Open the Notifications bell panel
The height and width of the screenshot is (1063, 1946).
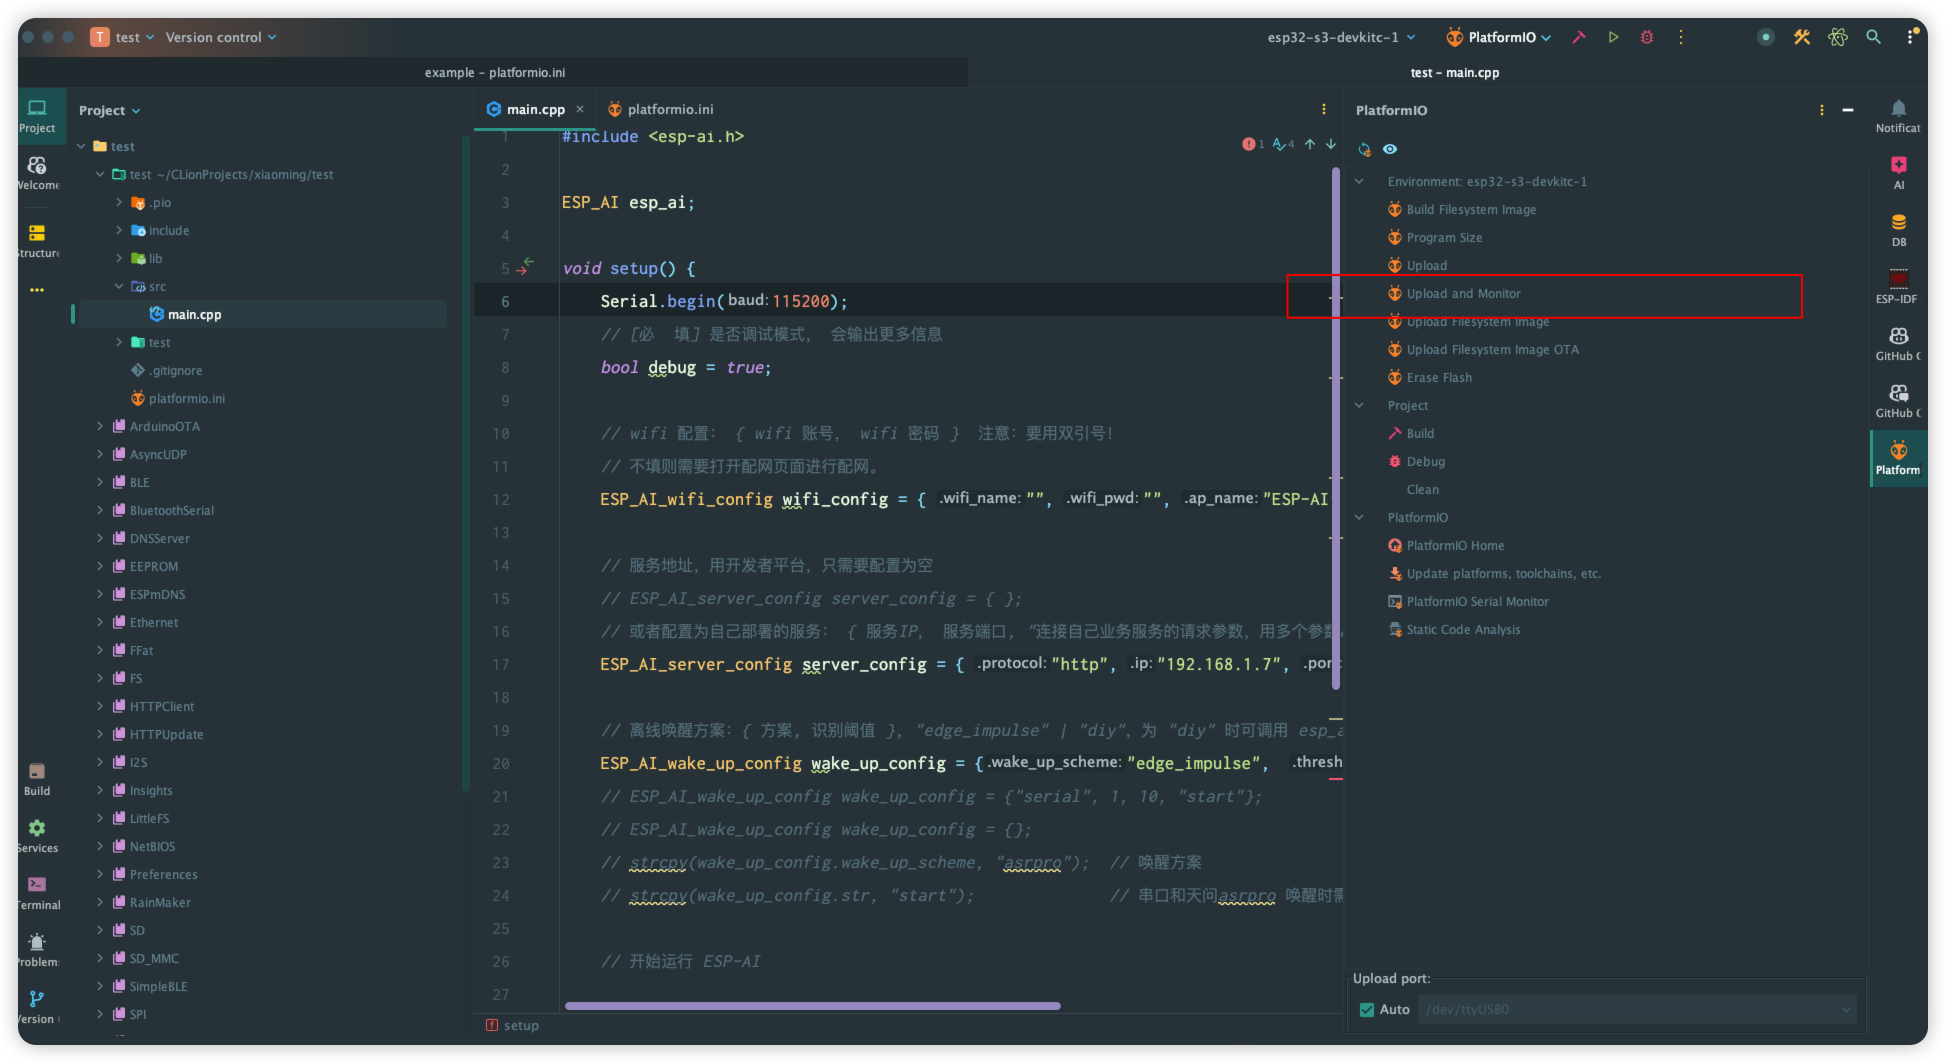(x=1898, y=114)
